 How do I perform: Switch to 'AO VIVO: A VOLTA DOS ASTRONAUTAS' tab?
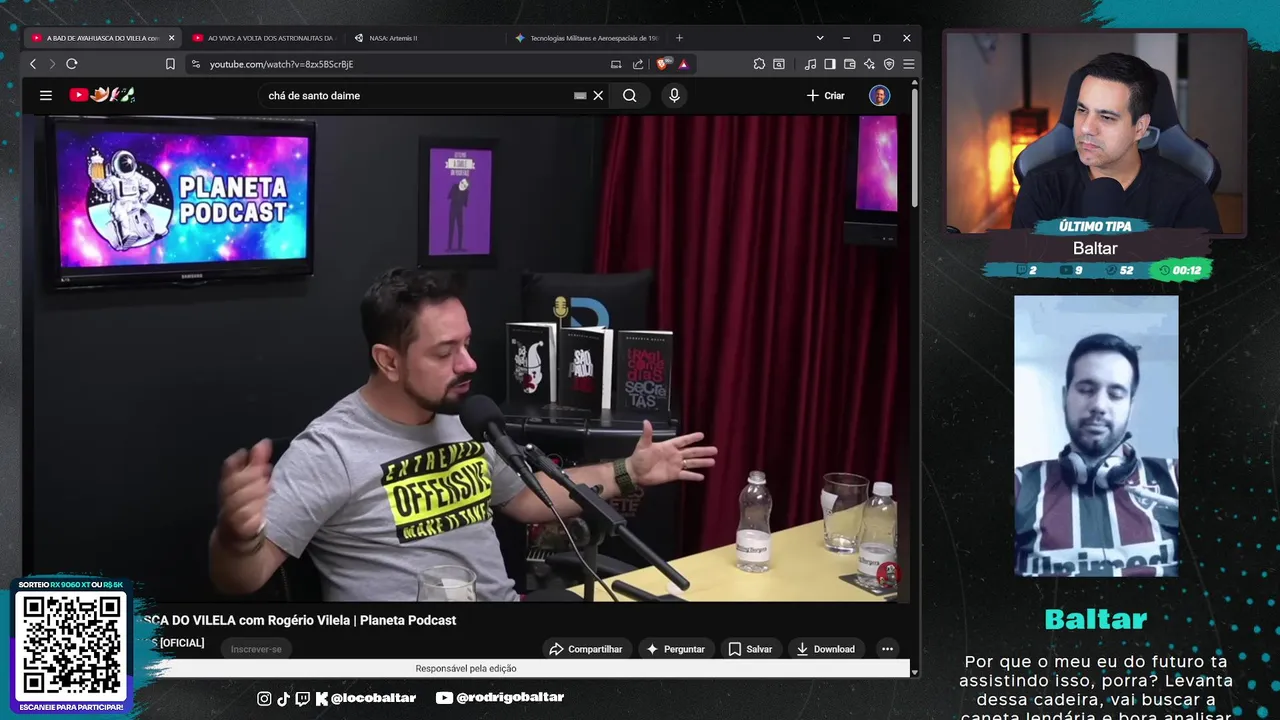point(263,38)
